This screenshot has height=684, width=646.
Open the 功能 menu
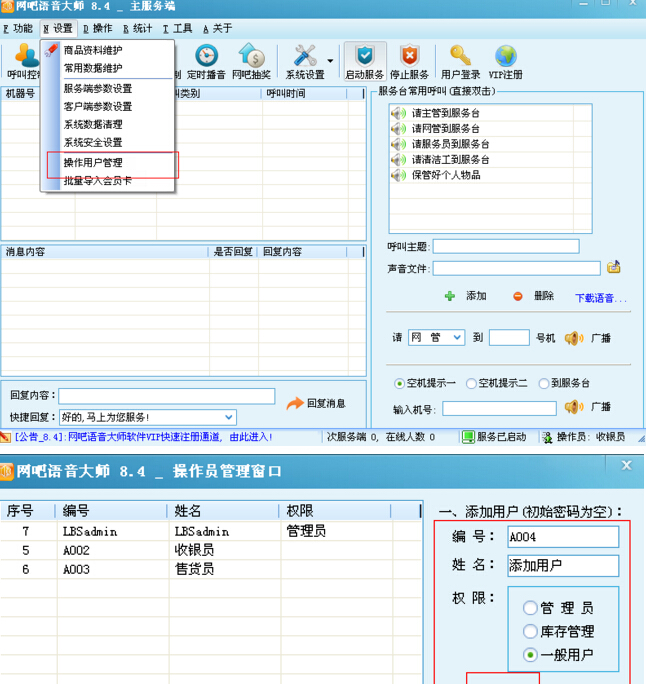[18, 29]
